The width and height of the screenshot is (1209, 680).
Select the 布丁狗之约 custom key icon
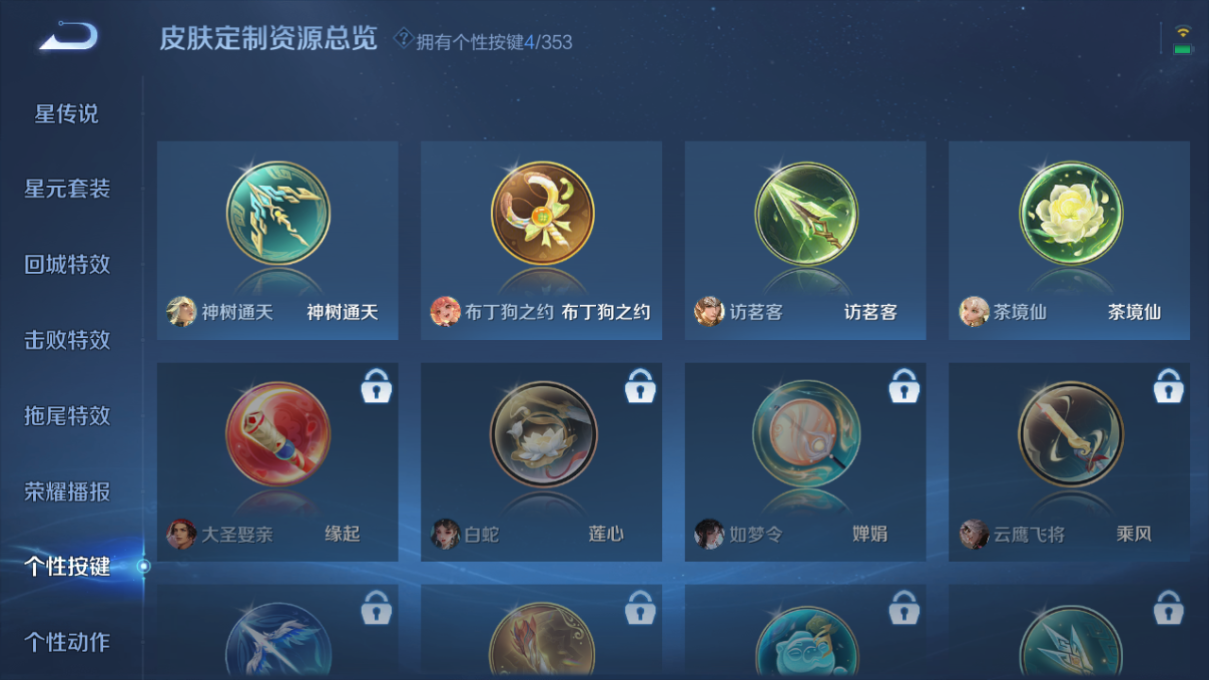tap(542, 213)
